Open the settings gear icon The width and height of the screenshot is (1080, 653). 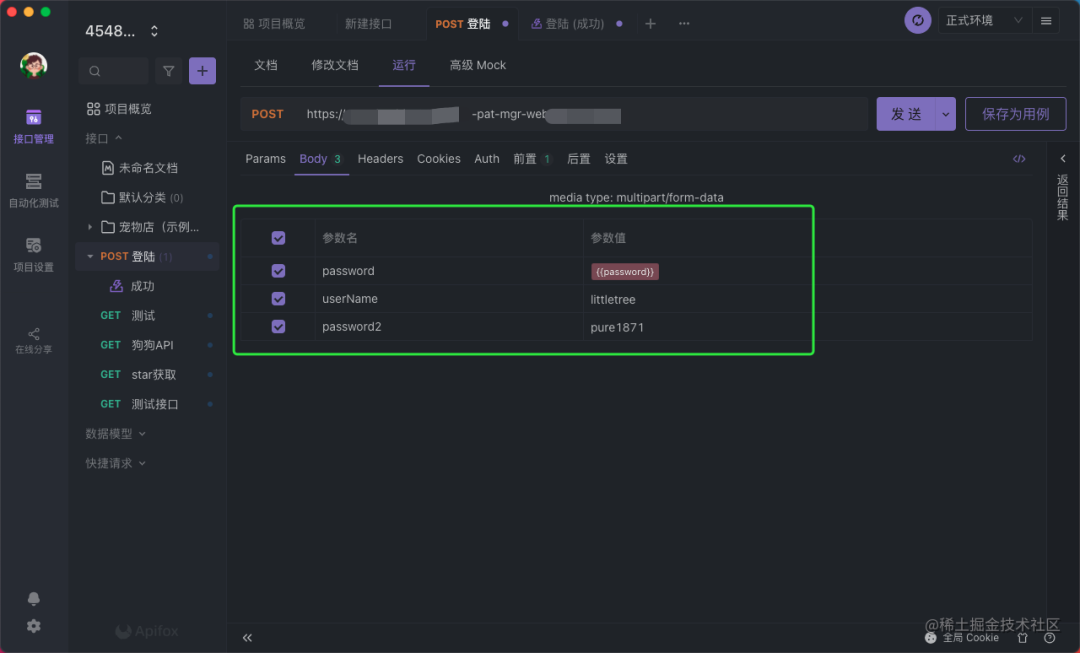pyautogui.click(x=34, y=626)
